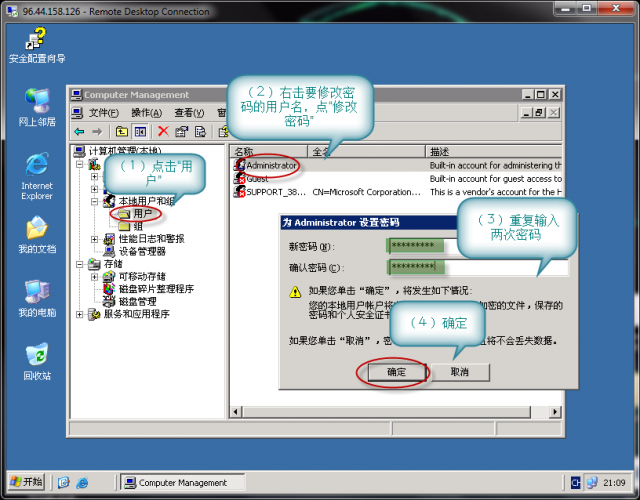This screenshot has height=500, width=640.
Task: Open 网上邻居 desktop icon
Action: [37, 107]
